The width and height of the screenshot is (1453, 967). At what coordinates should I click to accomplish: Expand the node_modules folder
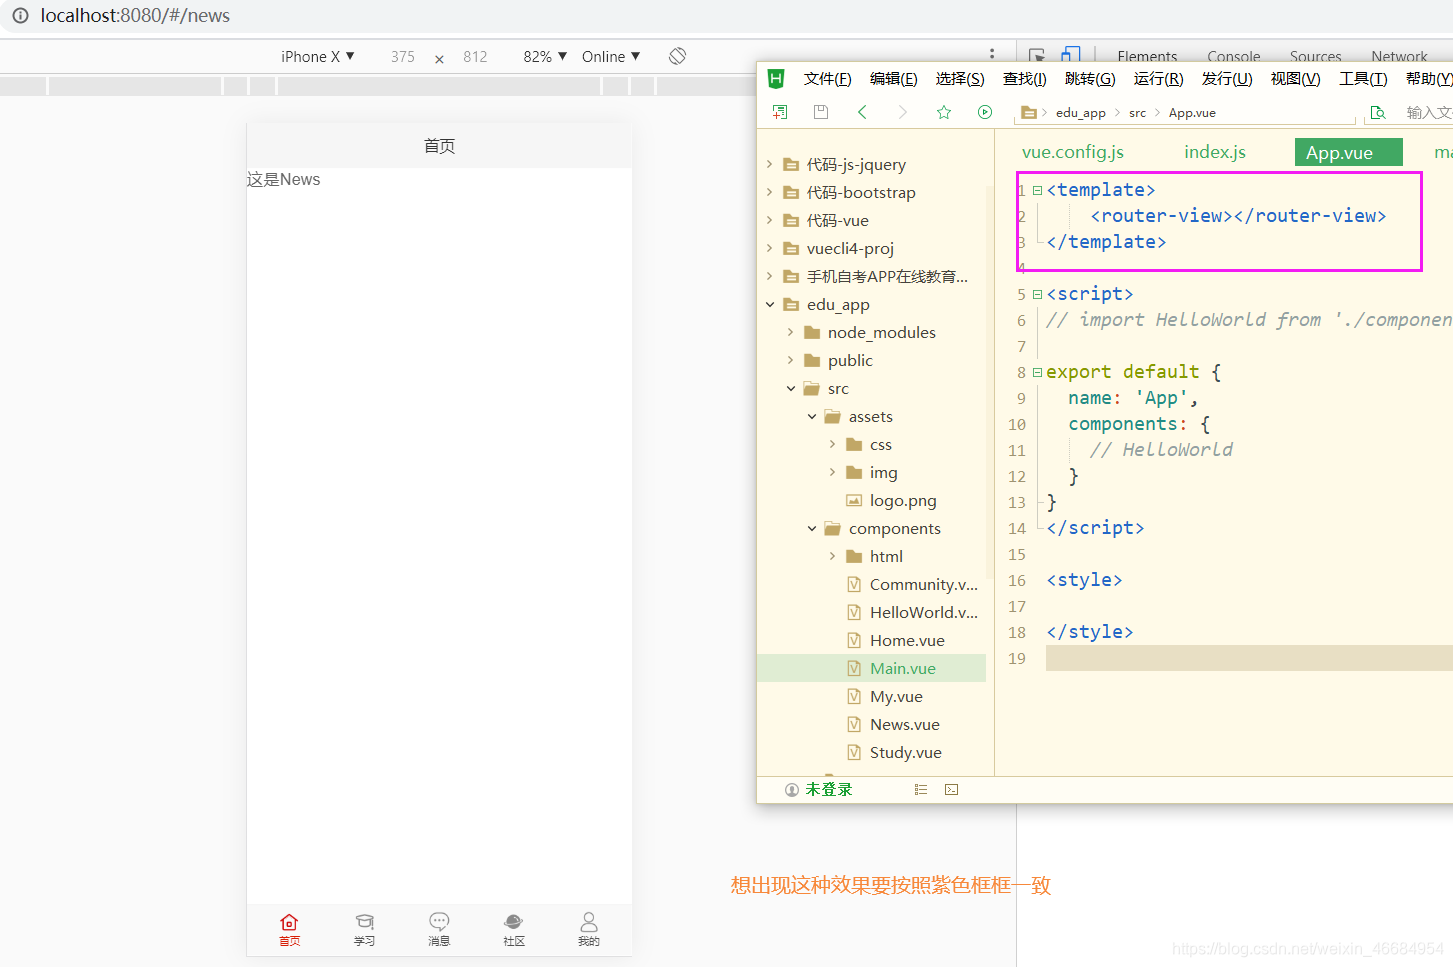(791, 332)
